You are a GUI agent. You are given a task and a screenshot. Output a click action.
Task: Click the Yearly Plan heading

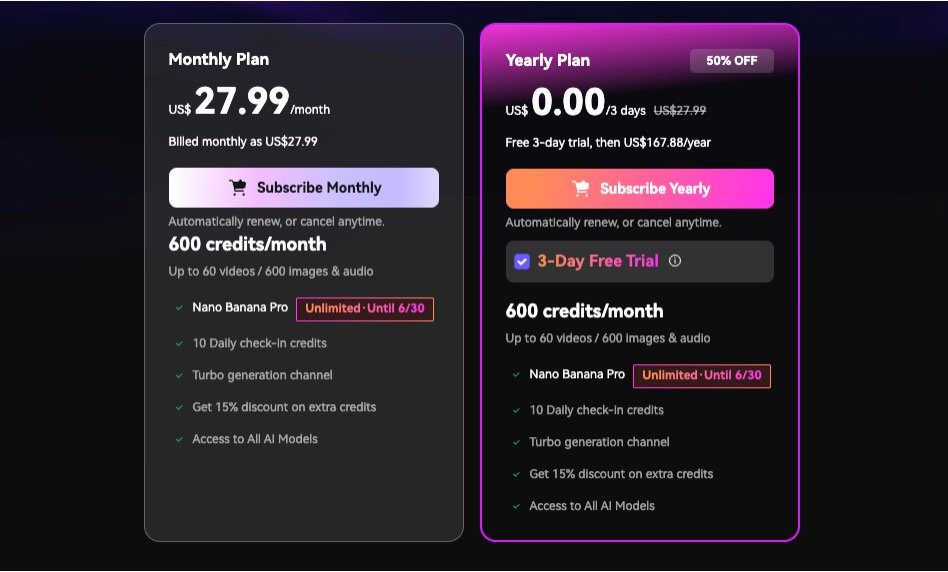(547, 60)
